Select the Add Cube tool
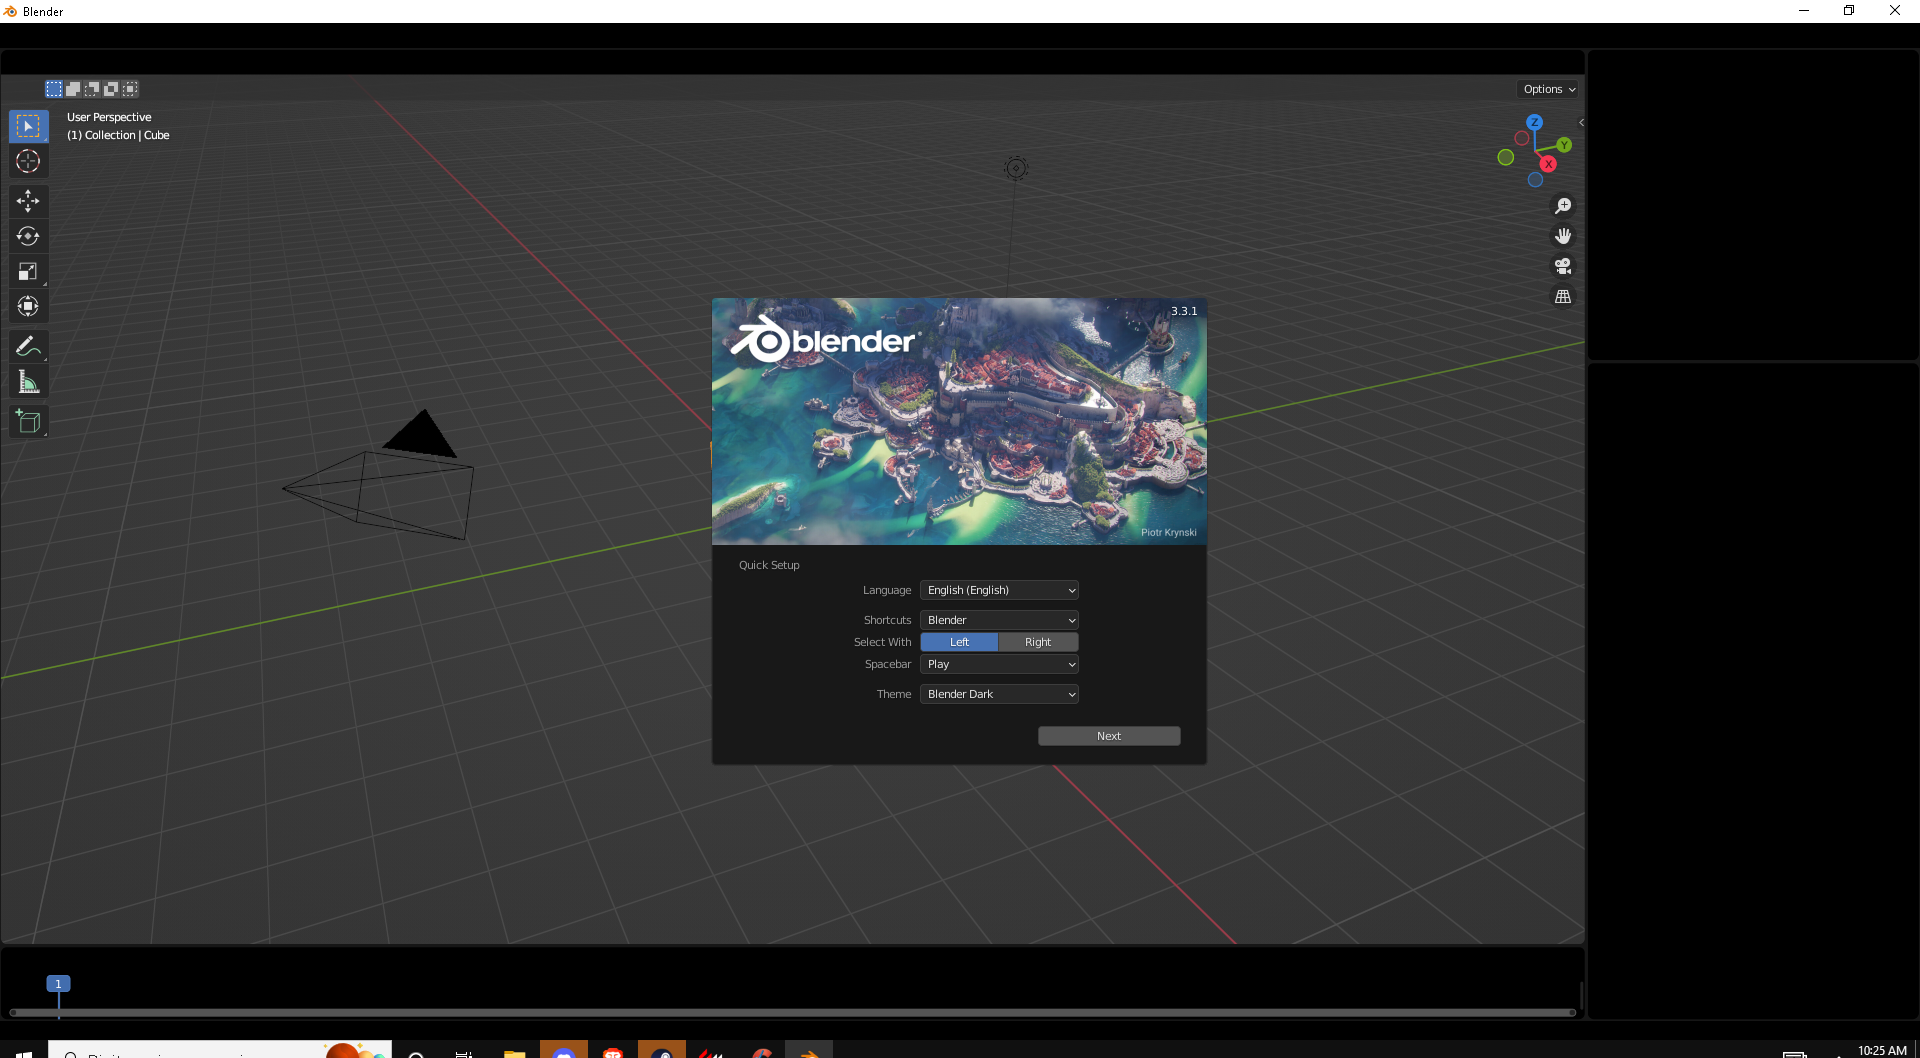Image resolution: width=1920 pixels, height=1058 pixels. pos(28,422)
